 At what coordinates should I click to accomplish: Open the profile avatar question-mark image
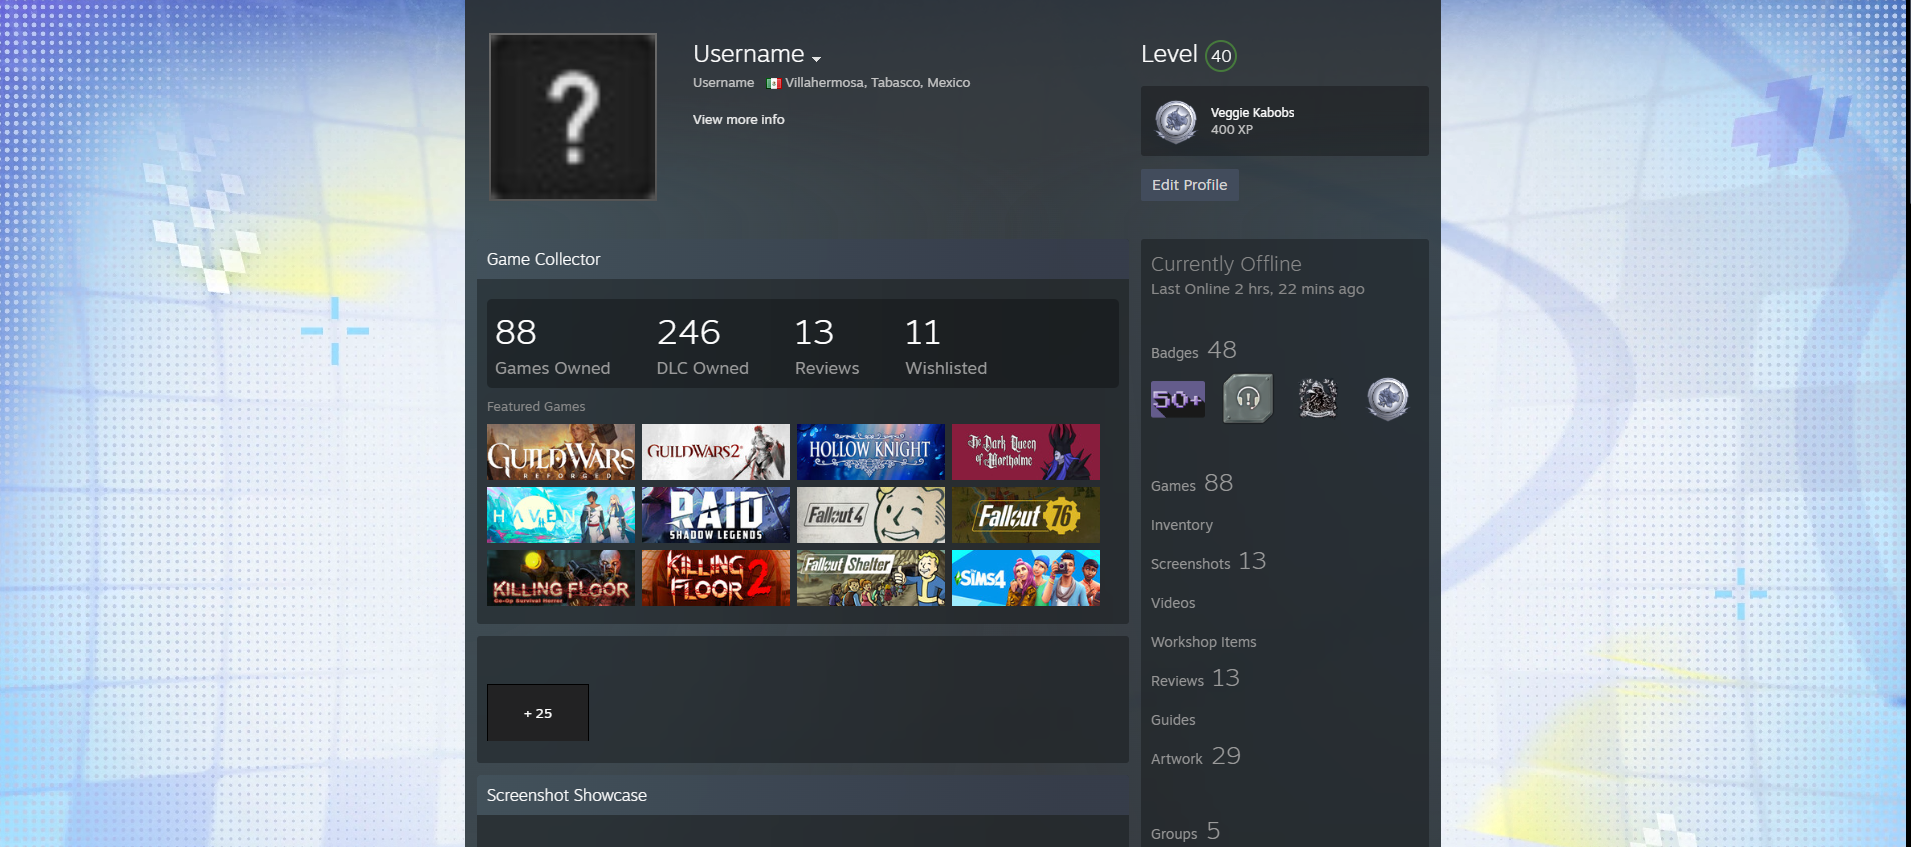click(x=573, y=117)
